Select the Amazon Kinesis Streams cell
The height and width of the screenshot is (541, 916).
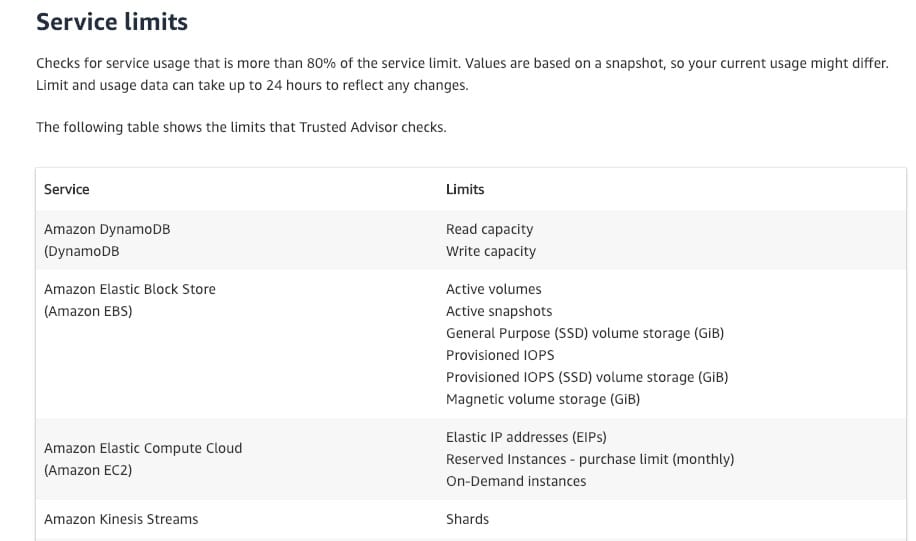121,519
